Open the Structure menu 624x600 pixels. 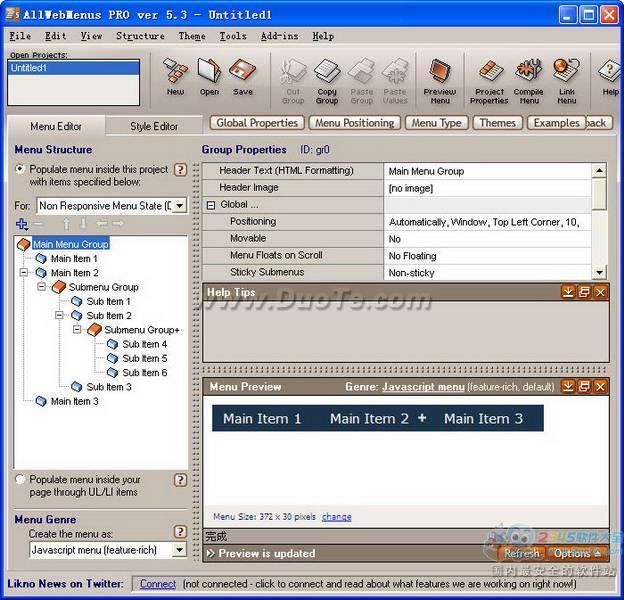click(140, 36)
